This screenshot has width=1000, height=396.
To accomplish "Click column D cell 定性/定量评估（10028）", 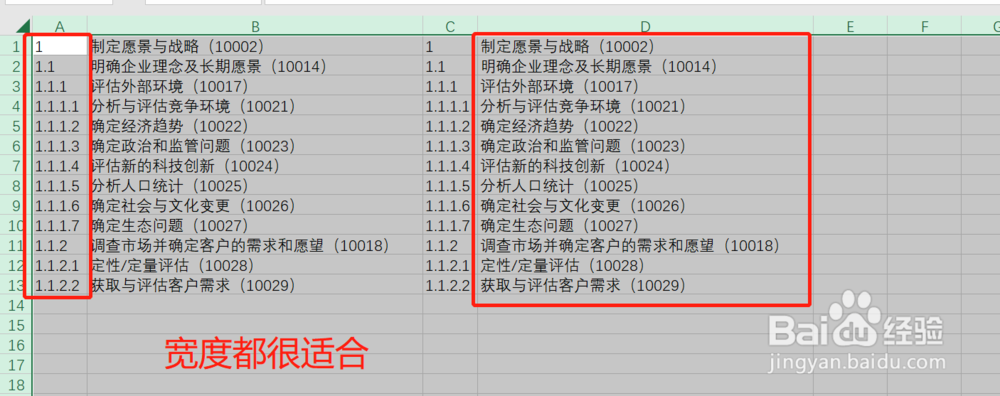I will pos(645,265).
